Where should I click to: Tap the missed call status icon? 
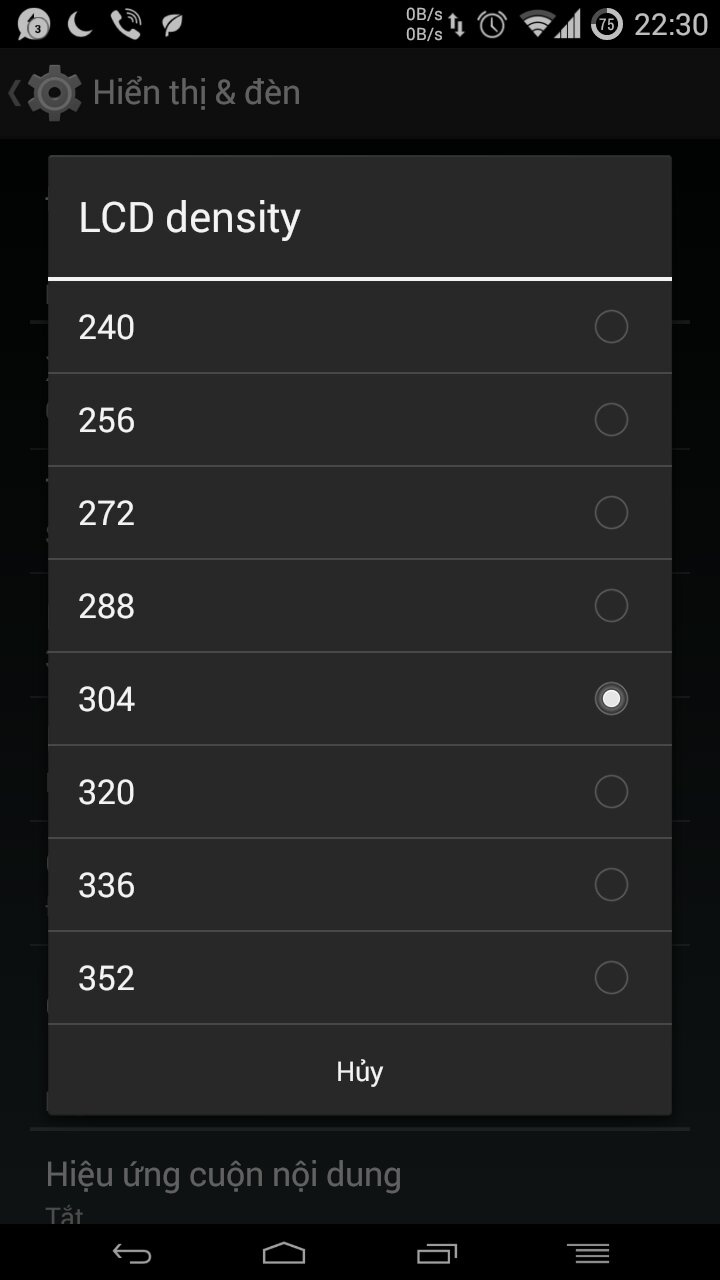point(126,24)
